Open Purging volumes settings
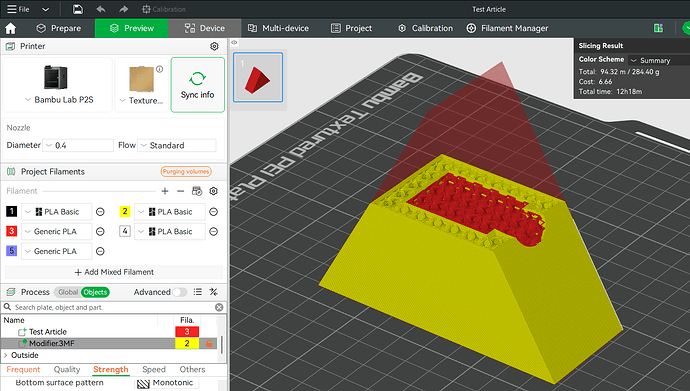This screenshot has height=391, width=690. [x=186, y=172]
